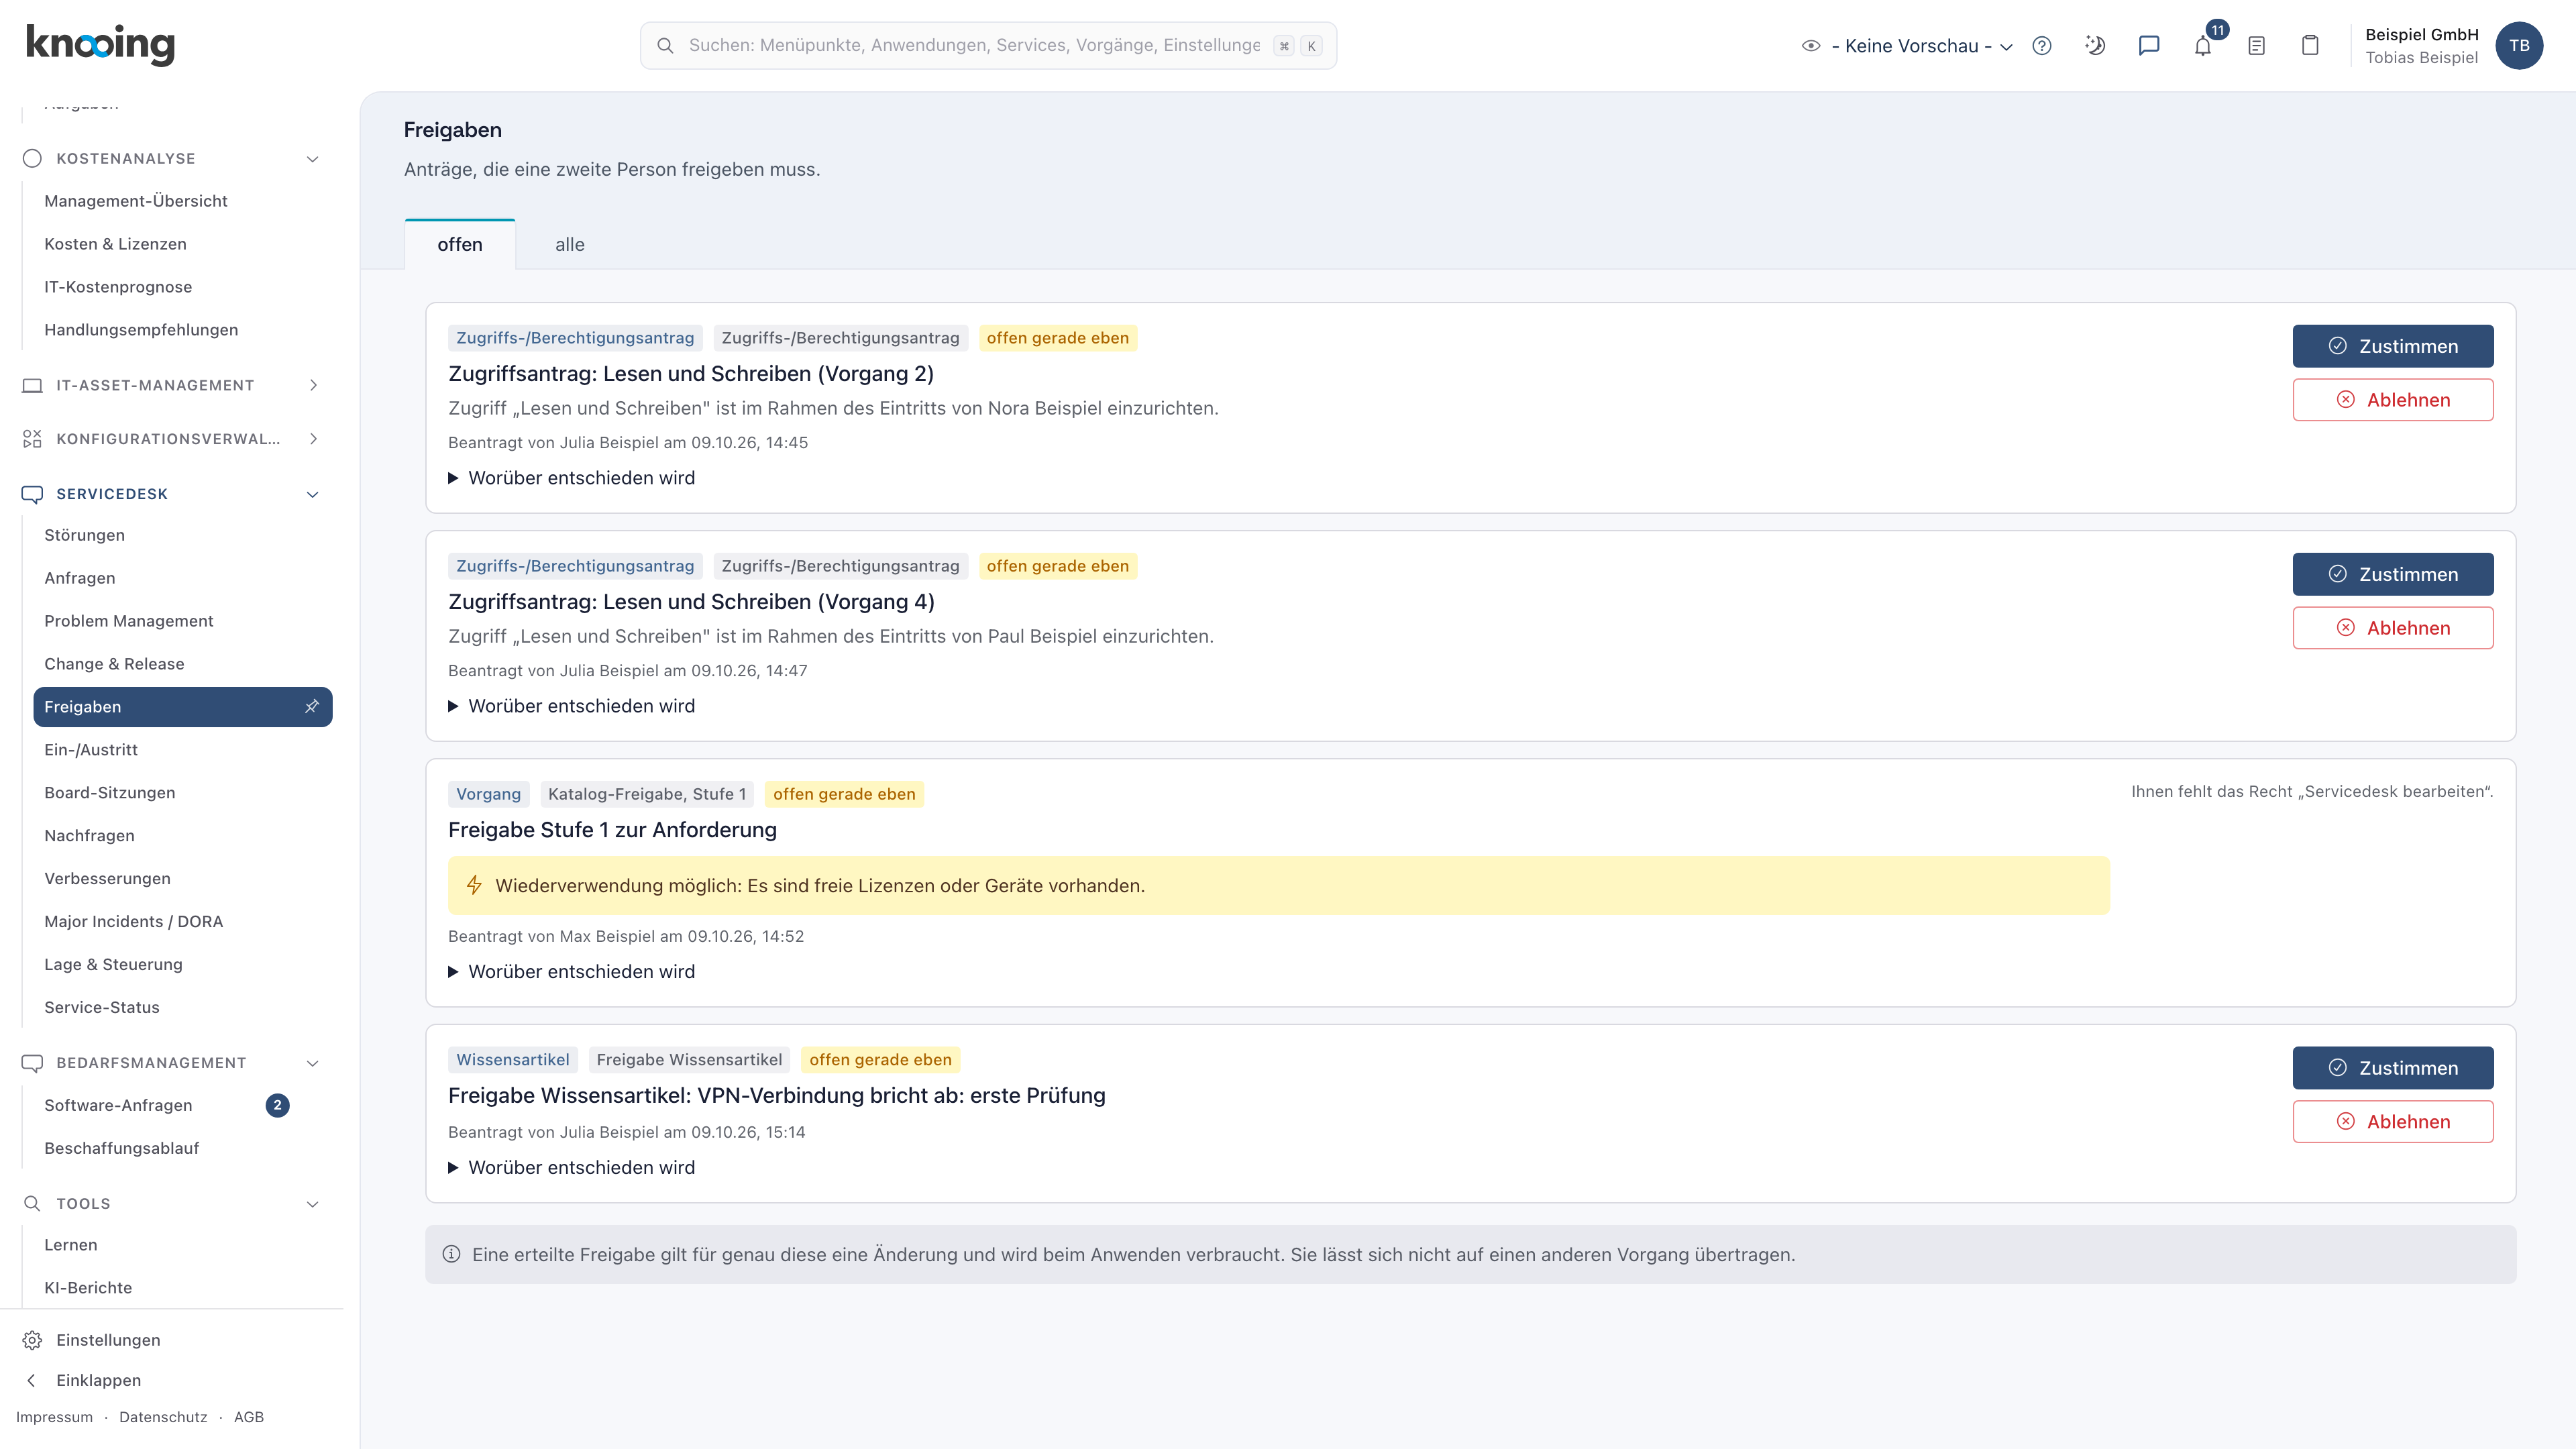Click Ablehnen for VPN Wissensartikel request

click(x=2393, y=1122)
